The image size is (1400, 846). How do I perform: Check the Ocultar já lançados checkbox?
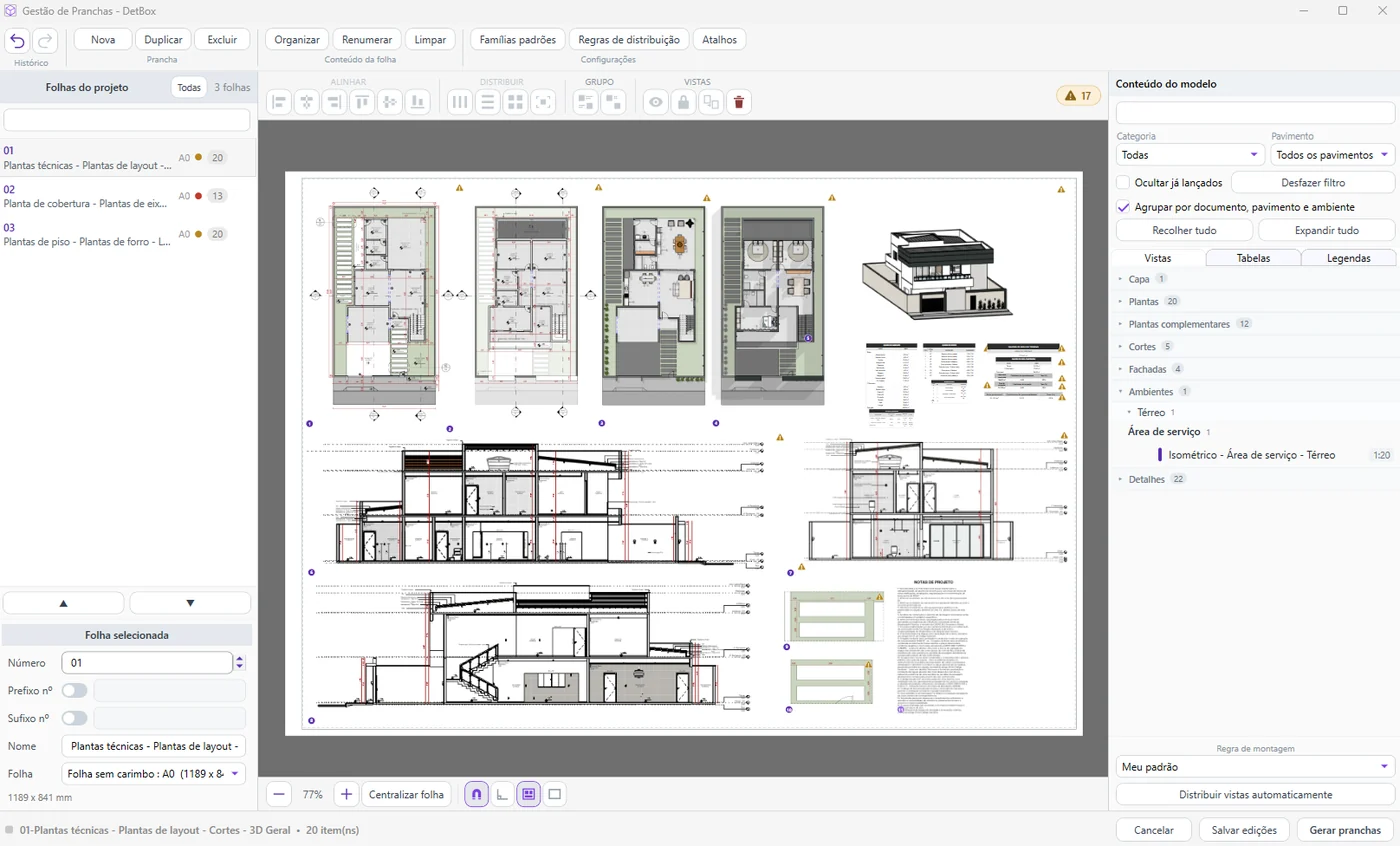pyautogui.click(x=1123, y=183)
